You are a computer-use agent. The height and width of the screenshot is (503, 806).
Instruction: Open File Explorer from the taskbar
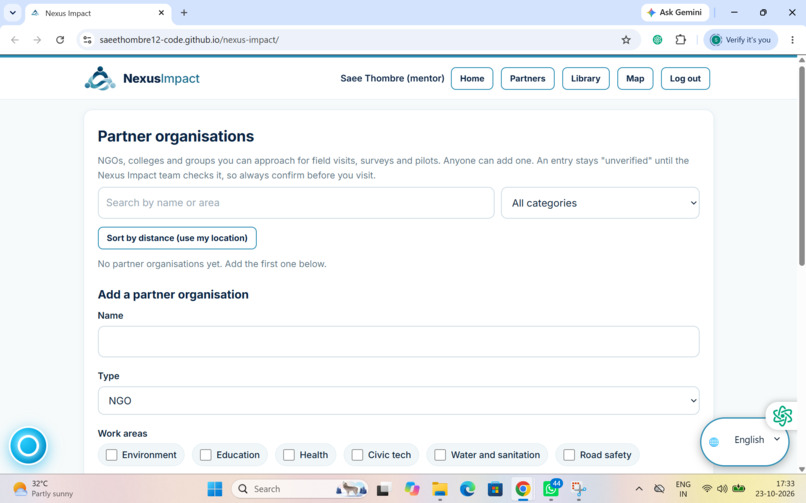coord(439,489)
